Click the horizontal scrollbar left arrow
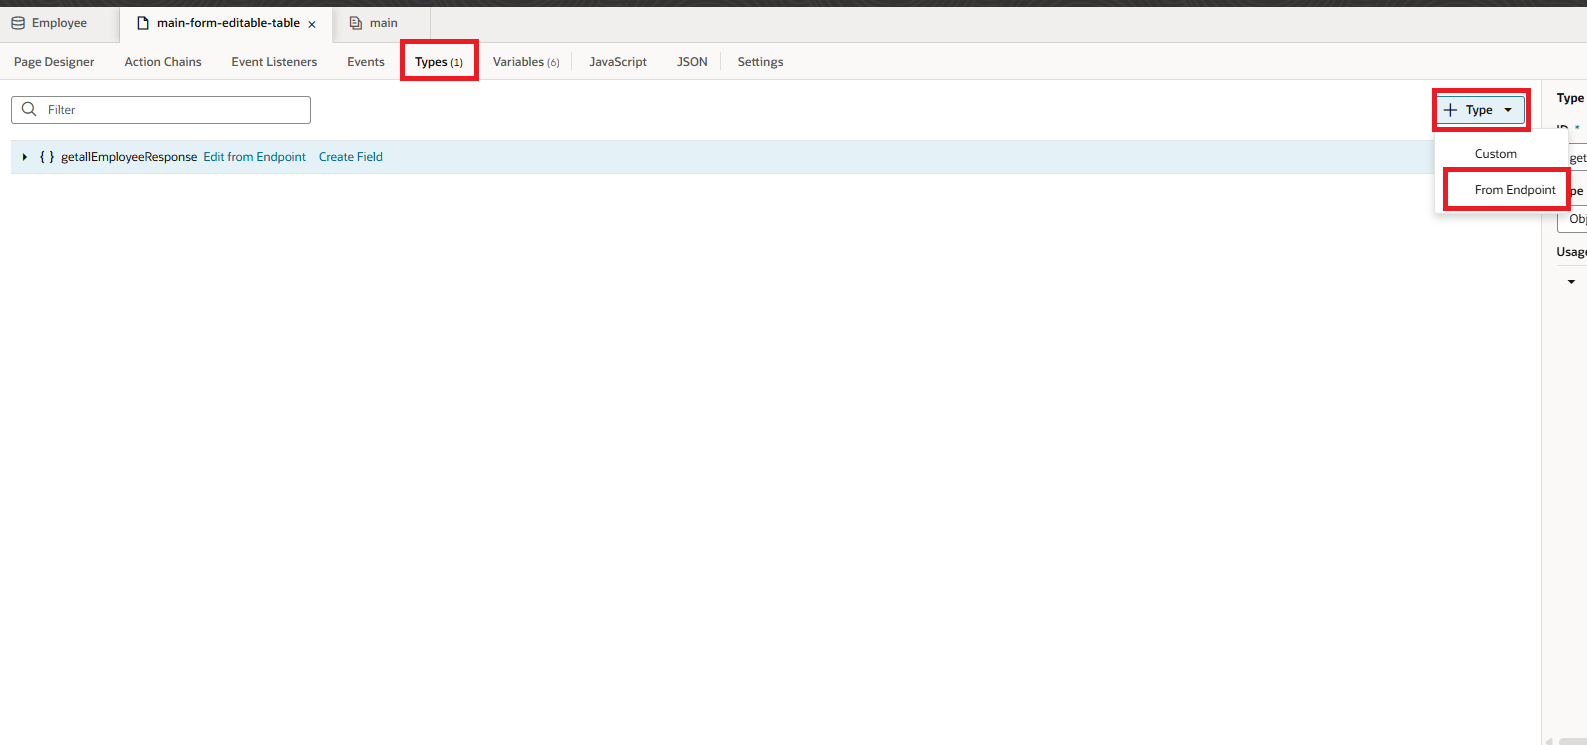 1549,741
